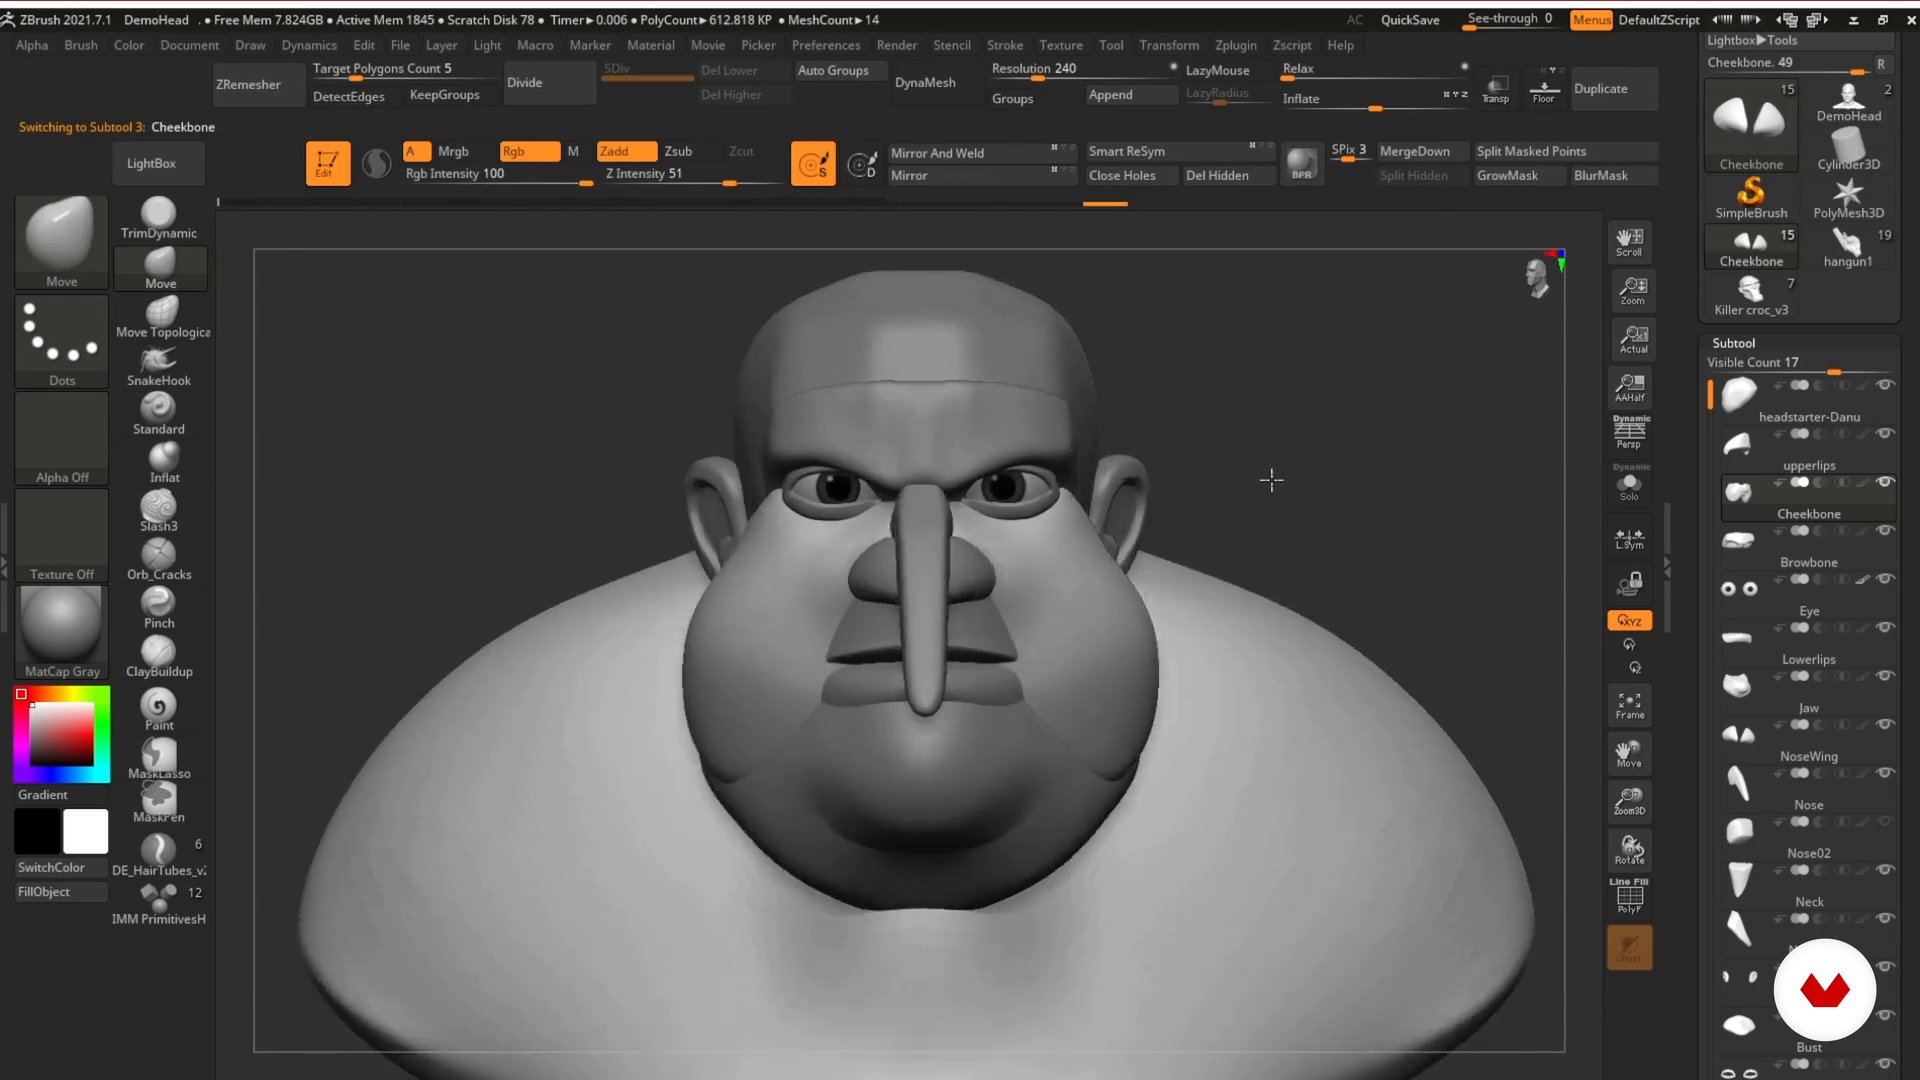Viewport: 1920px width, 1080px height.
Task: Select the Standard brush
Action: (159, 414)
